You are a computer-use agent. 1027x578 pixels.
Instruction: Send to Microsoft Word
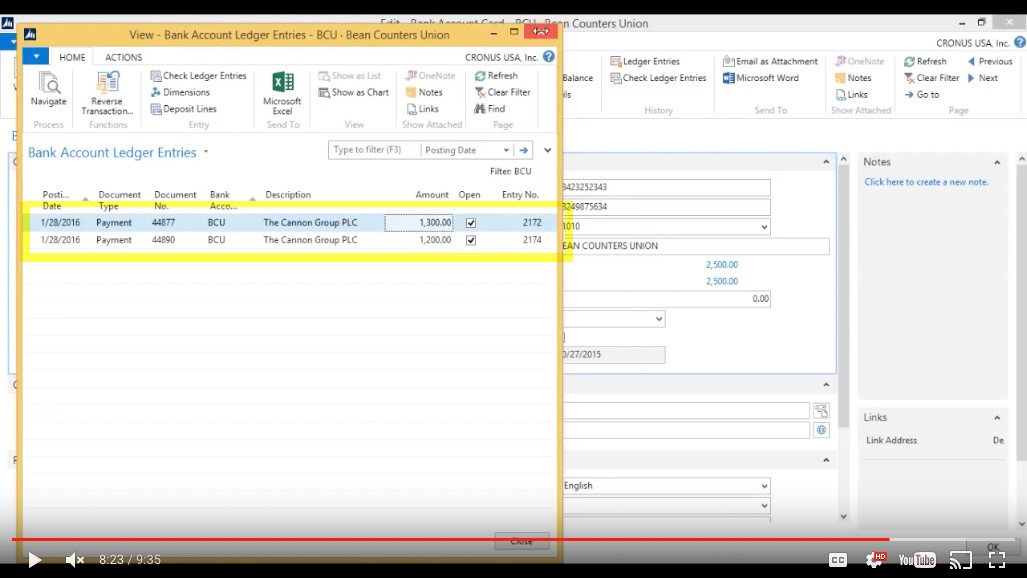coord(761,78)
